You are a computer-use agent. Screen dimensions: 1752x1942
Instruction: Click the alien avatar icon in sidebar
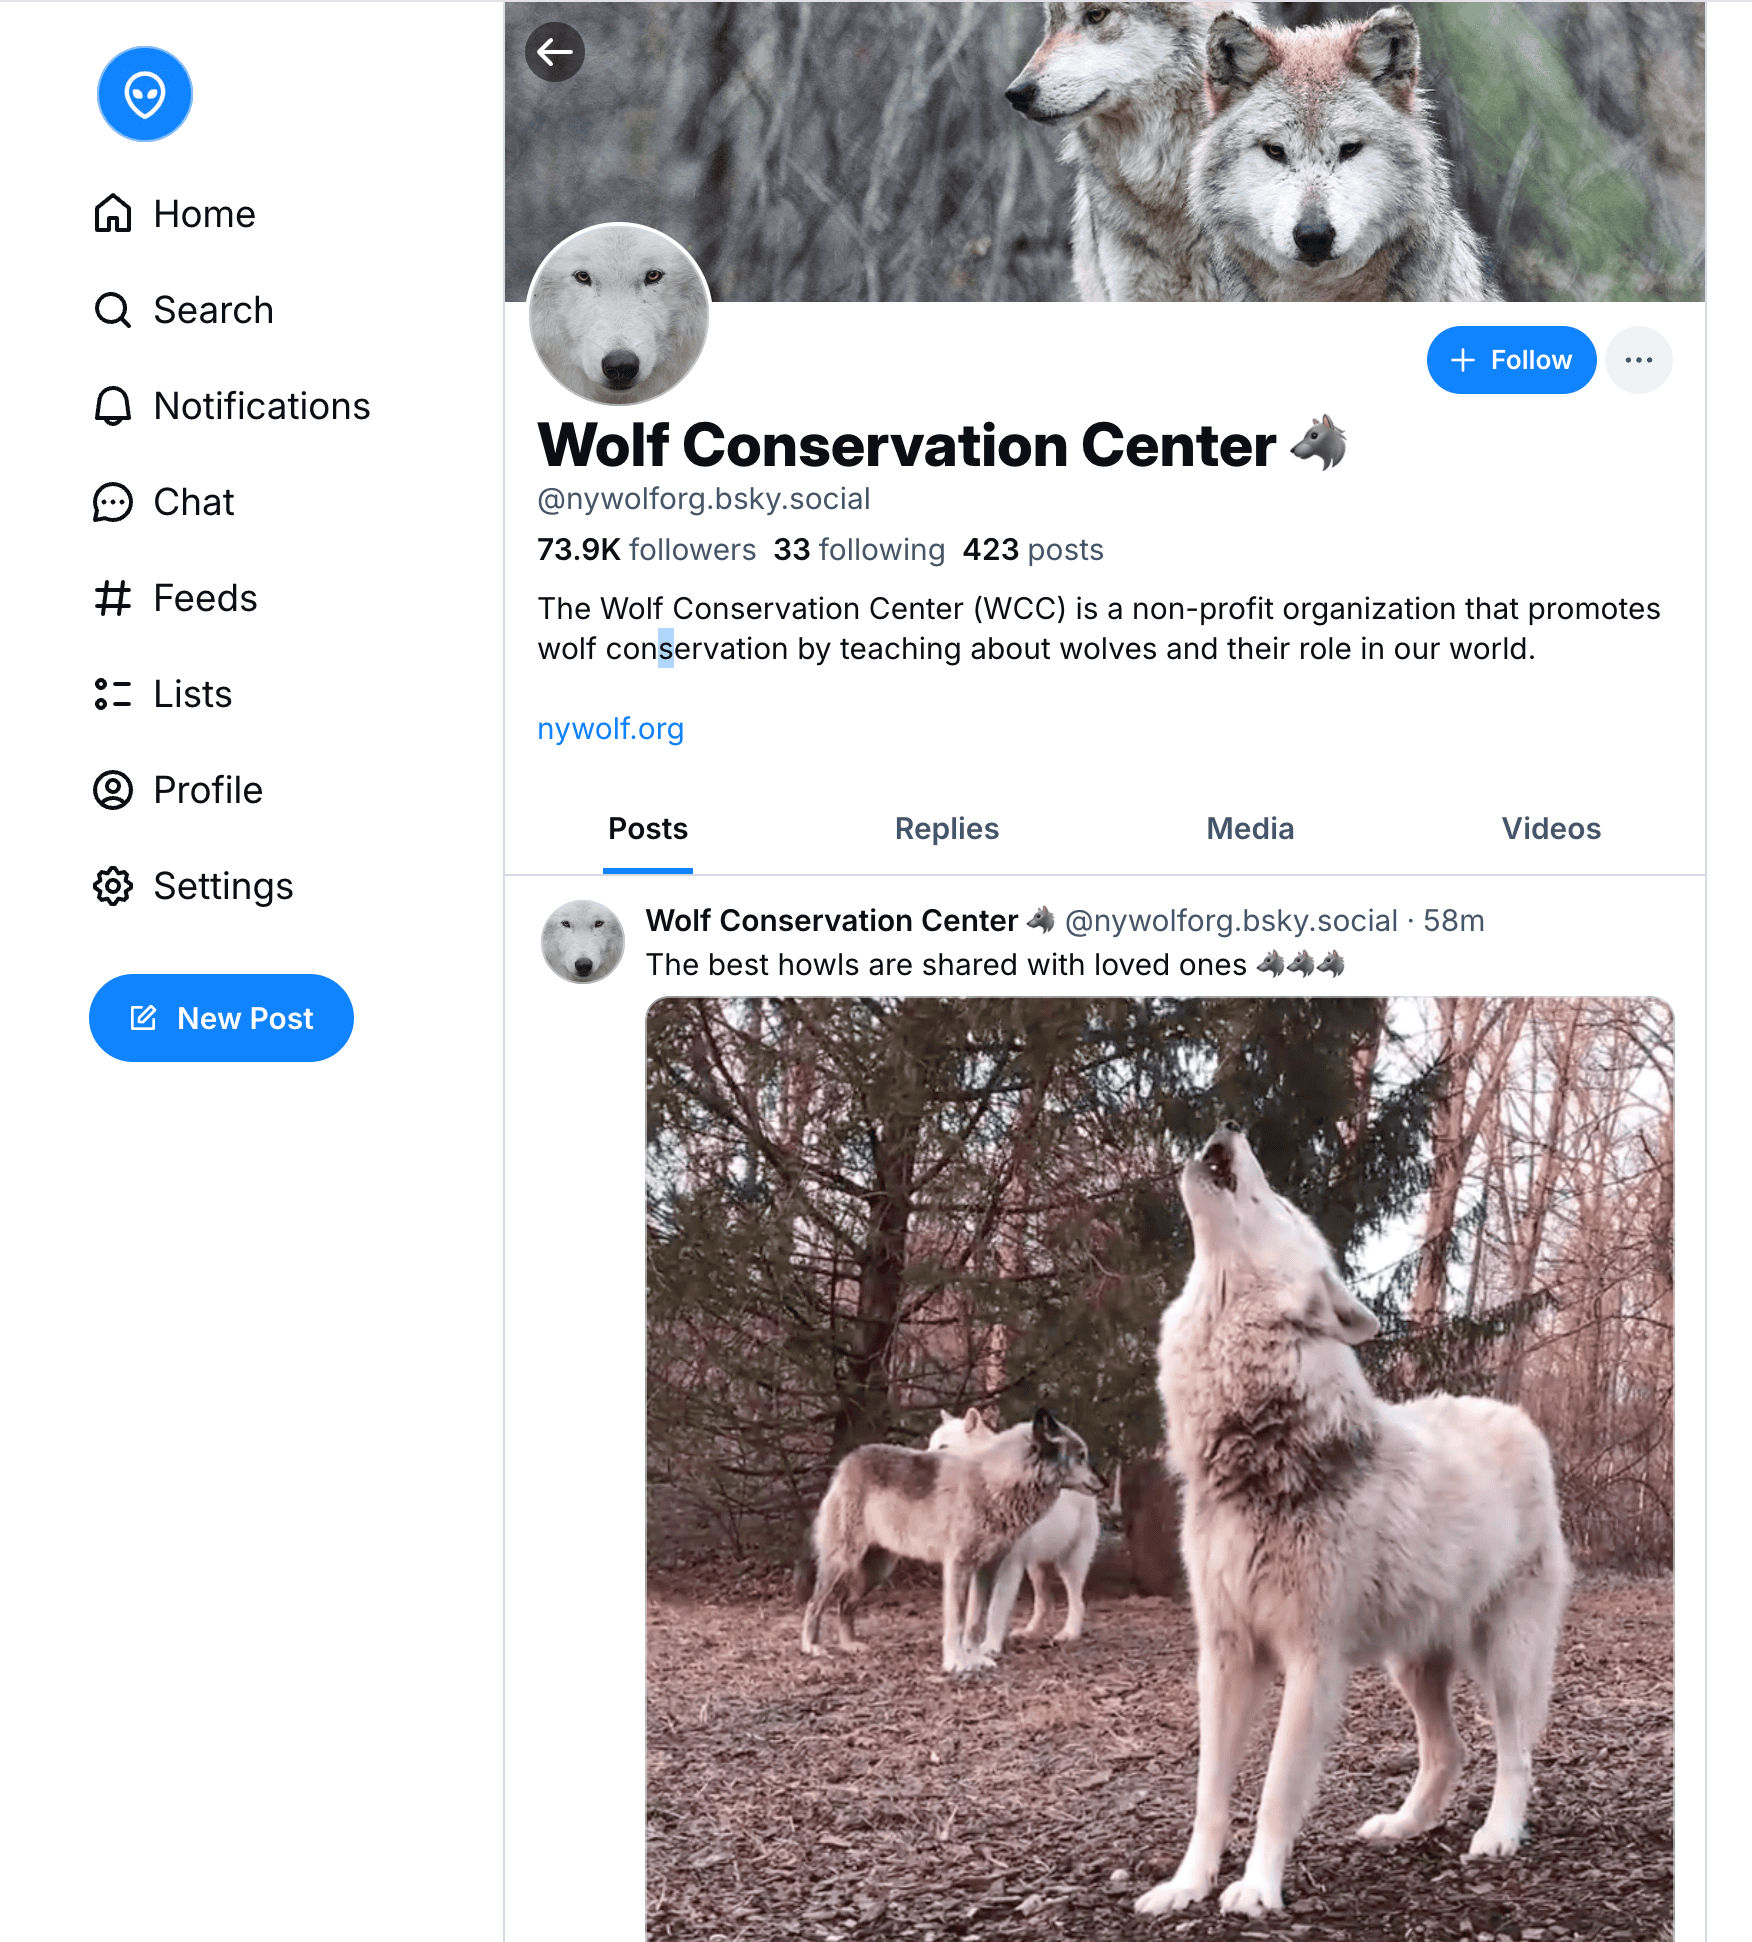[x=145, y=94]
